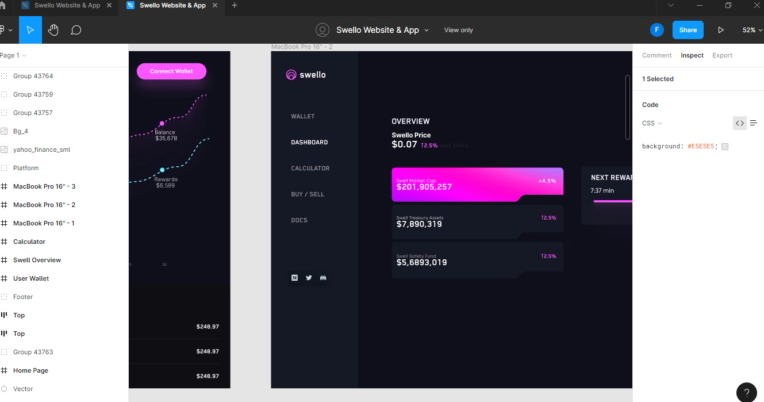Open the CSS language dropdown

652,123
